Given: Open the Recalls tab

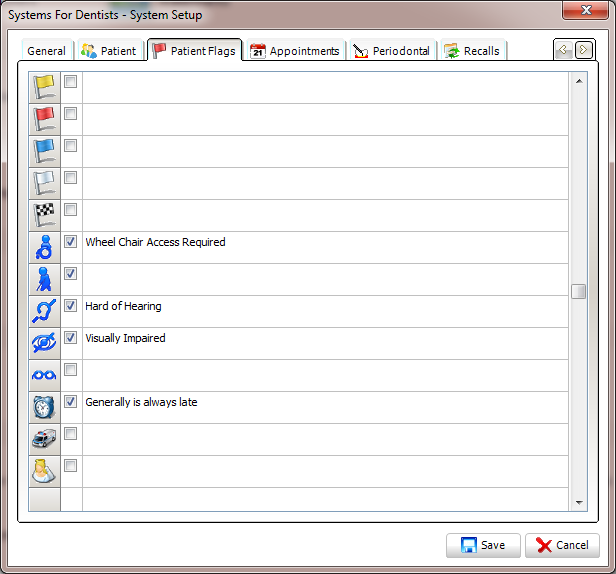Looking at the screenshot, I should [472, 51].
